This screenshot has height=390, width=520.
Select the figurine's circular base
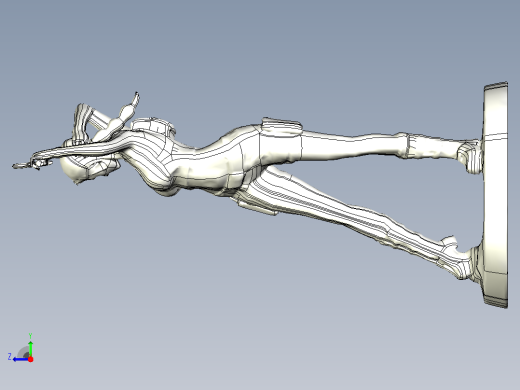tap(496, 195)
